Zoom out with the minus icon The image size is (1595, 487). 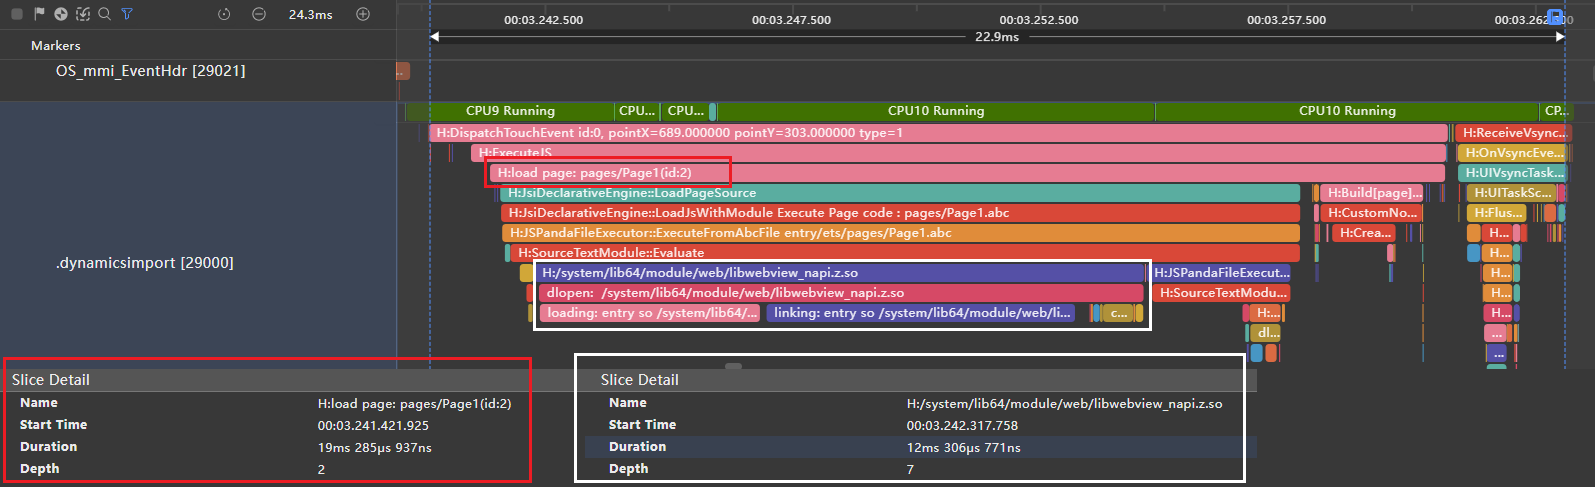point(259,14)
